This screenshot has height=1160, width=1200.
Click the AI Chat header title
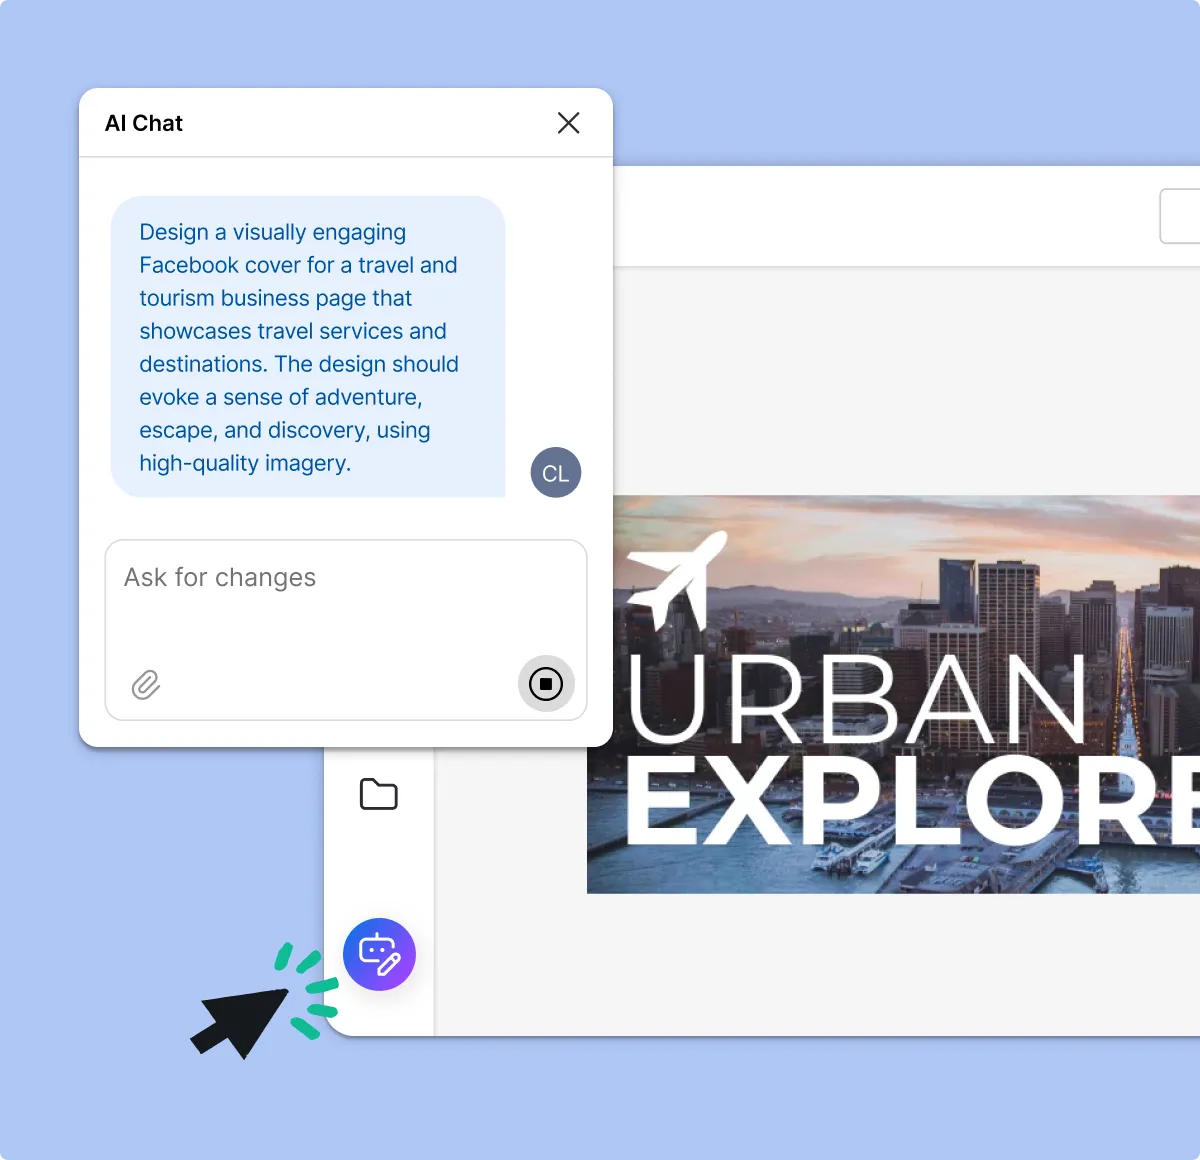coord(143,122)
